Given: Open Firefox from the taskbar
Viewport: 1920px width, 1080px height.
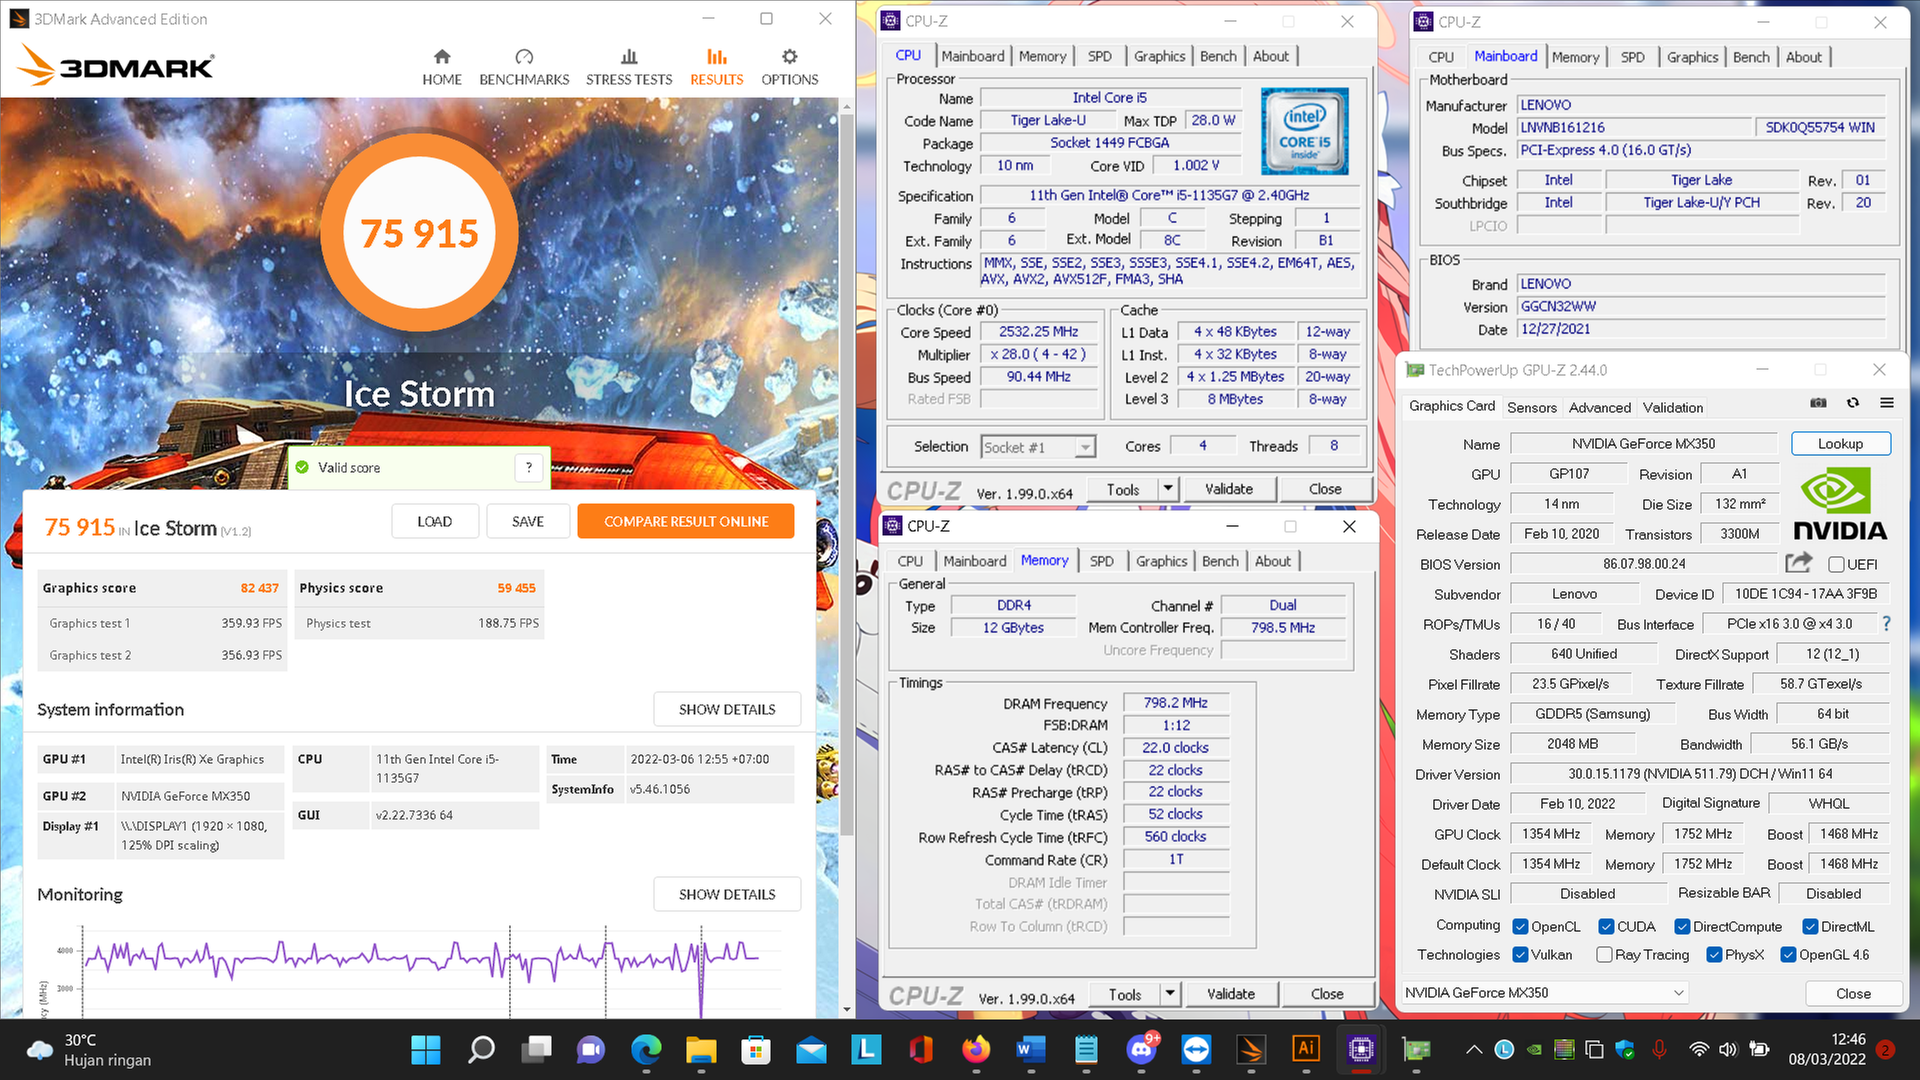Looking at the screenshot, I should tap(976, 1049).
